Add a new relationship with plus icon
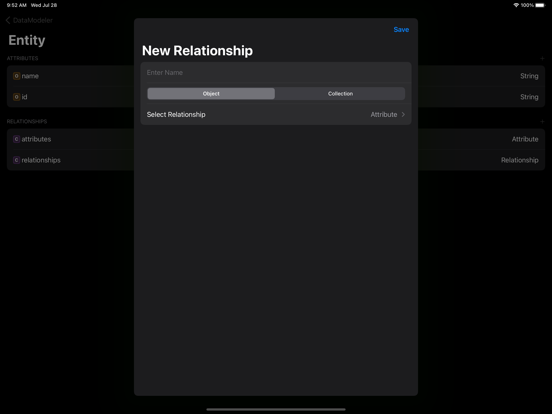Viewport: 552px width, 414px height. pos(542,121)
